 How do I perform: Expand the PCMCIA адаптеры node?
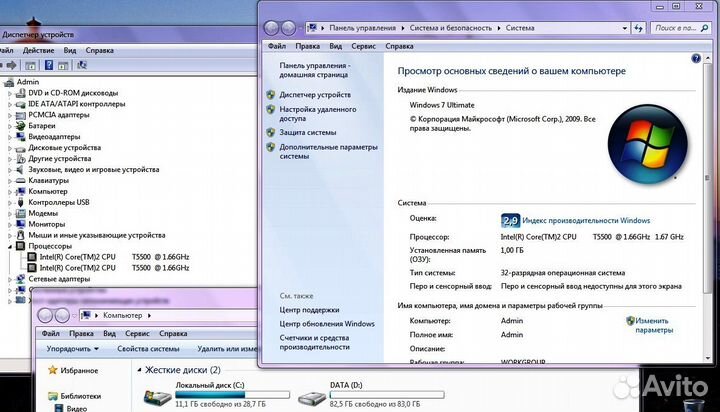(10, 115)
